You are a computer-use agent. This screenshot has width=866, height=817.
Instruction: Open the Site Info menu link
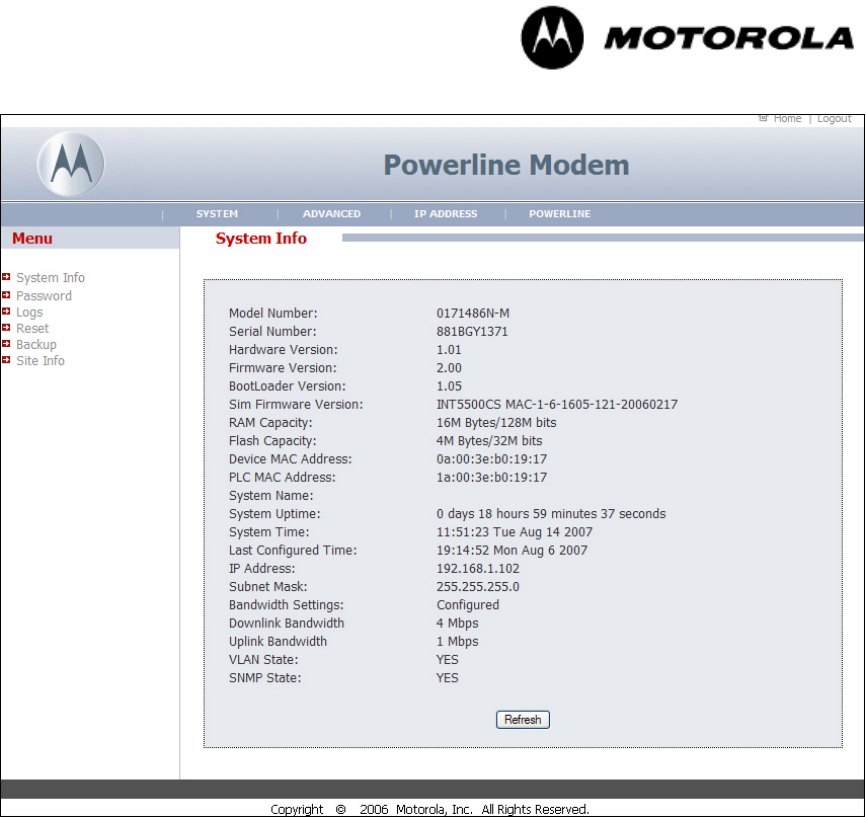[x=40, y=361]
